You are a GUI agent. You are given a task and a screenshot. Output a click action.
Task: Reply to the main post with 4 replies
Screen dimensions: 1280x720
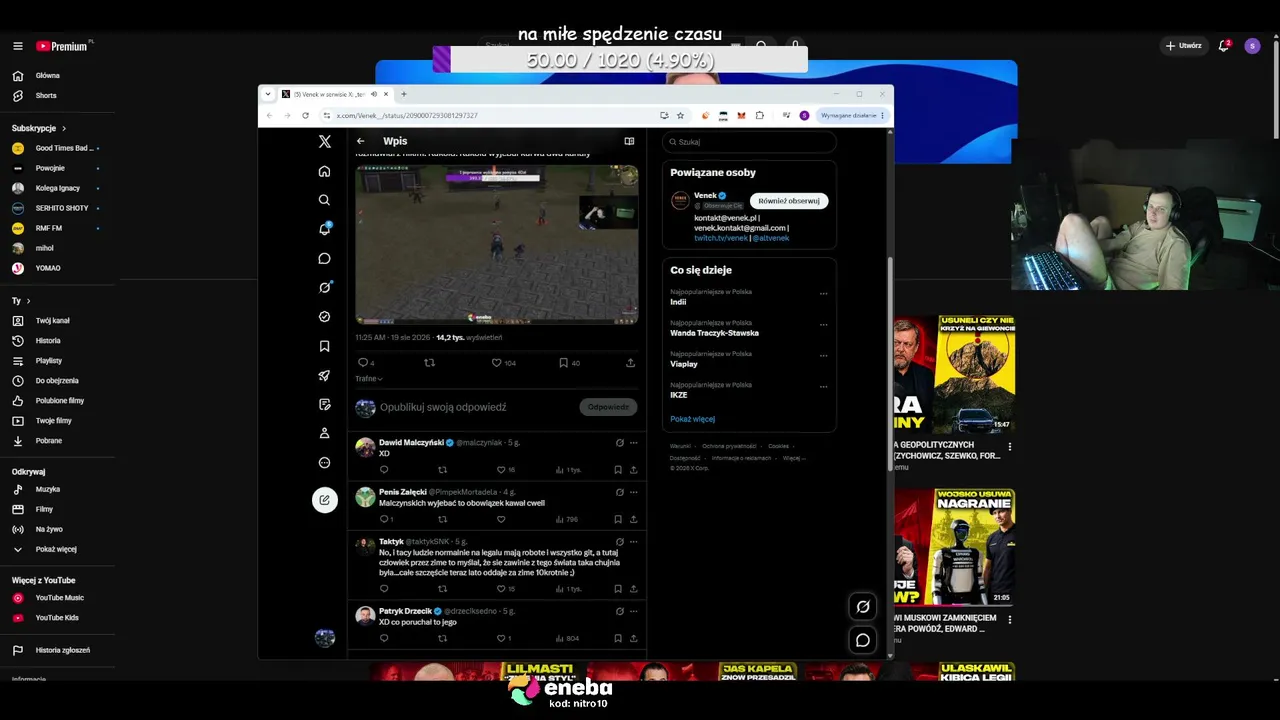pyautogui.click(x=363, y=363)
